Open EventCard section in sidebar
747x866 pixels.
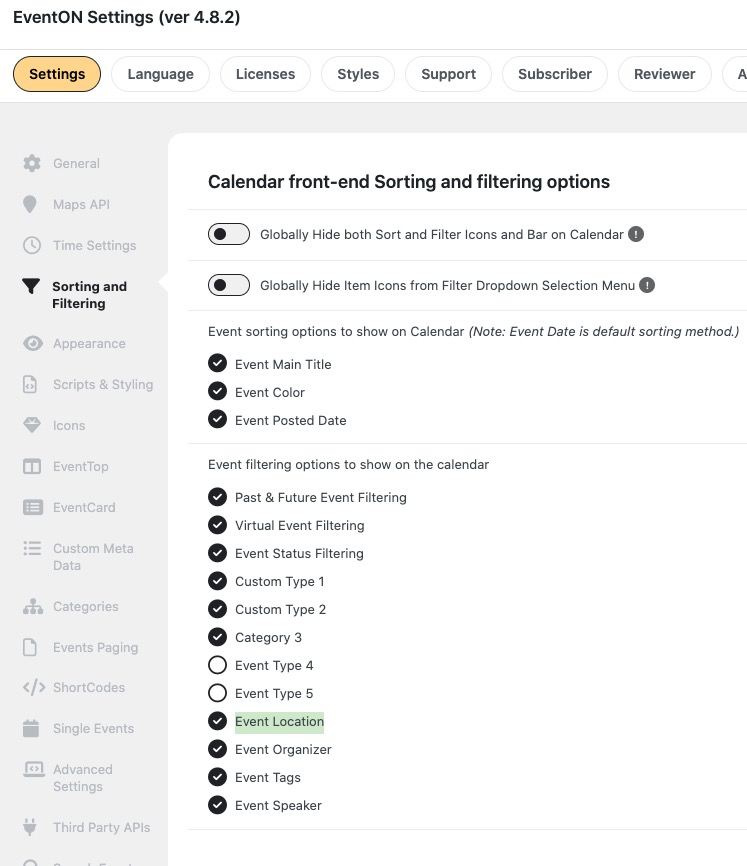[x=84, y=507]
